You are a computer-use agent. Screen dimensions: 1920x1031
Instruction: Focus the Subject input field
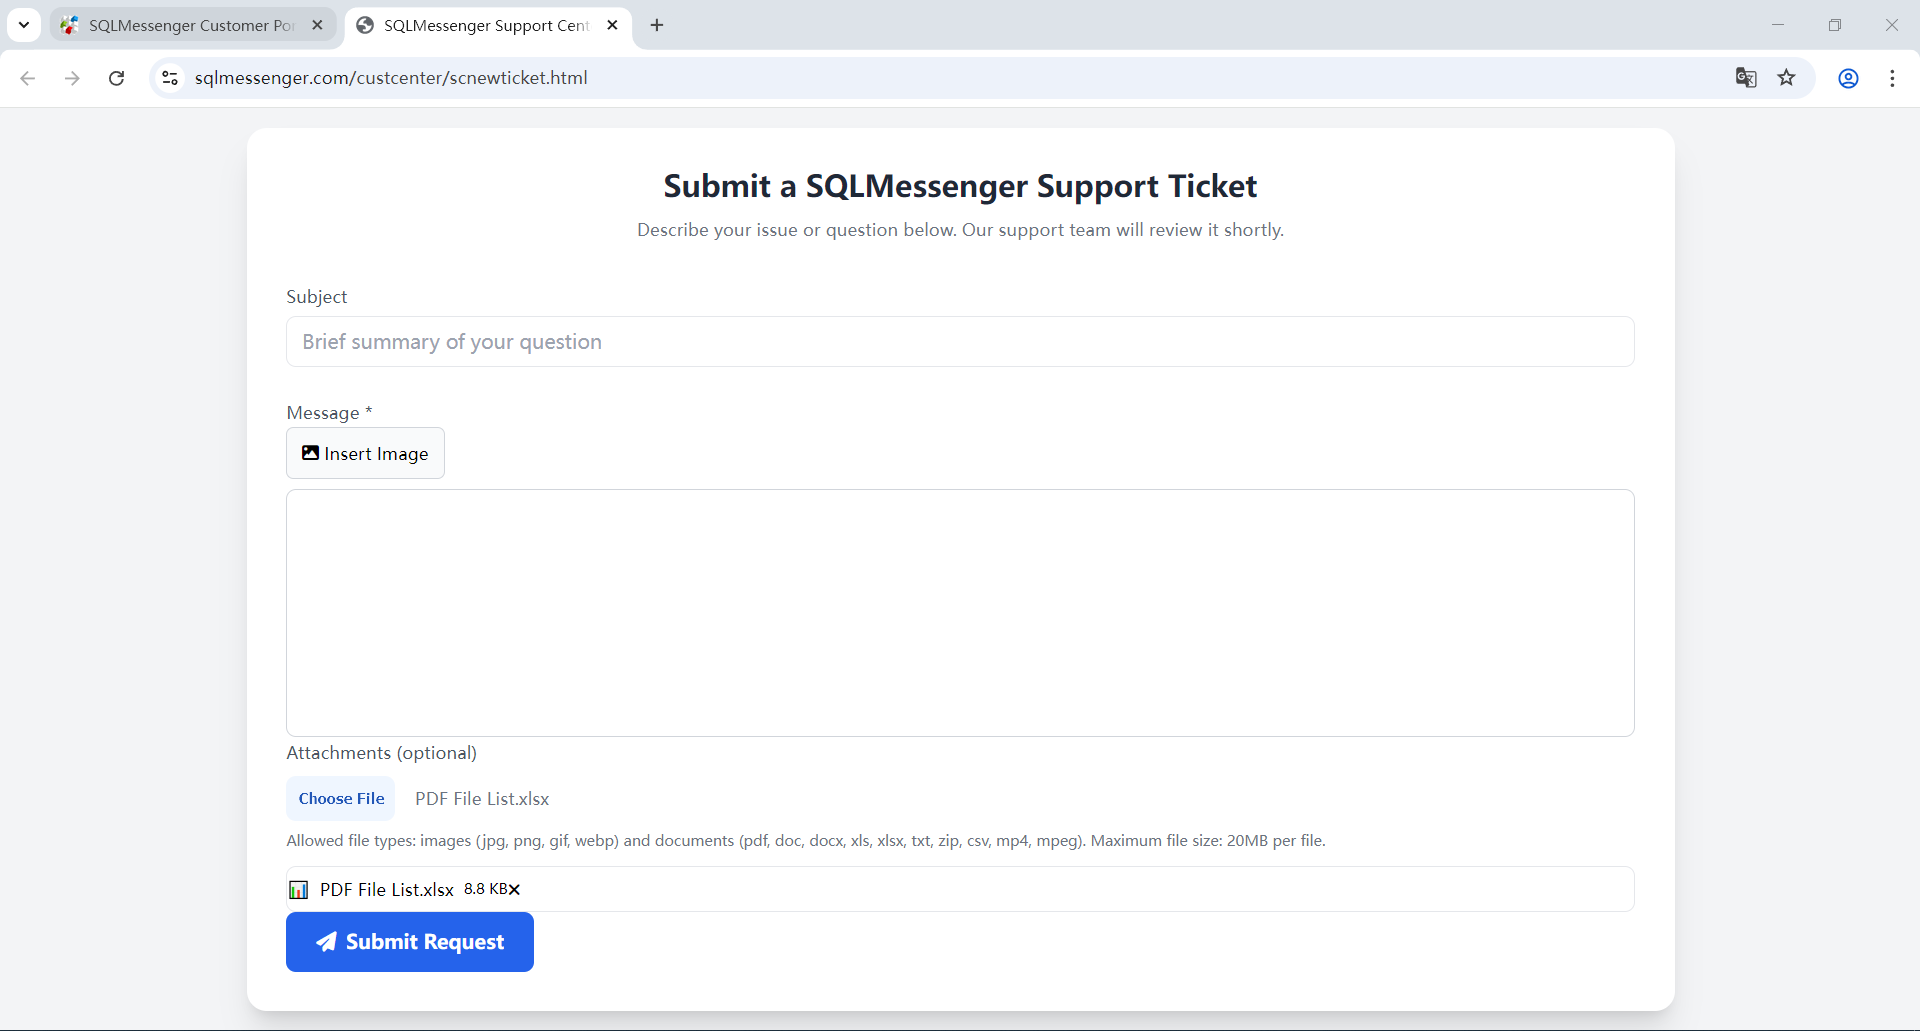(x=960, y=342)
